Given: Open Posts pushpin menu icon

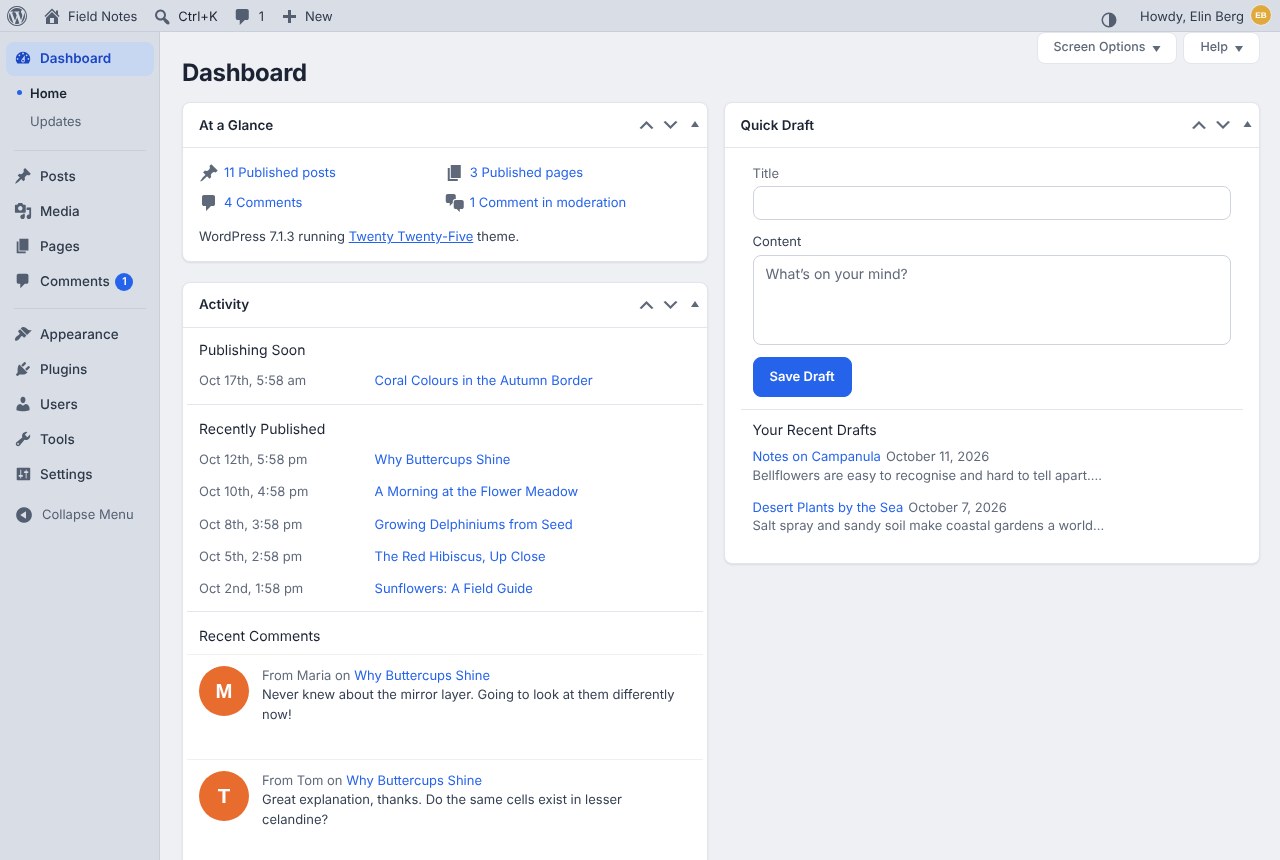Looking at the screenshot, I should (23, 176).
